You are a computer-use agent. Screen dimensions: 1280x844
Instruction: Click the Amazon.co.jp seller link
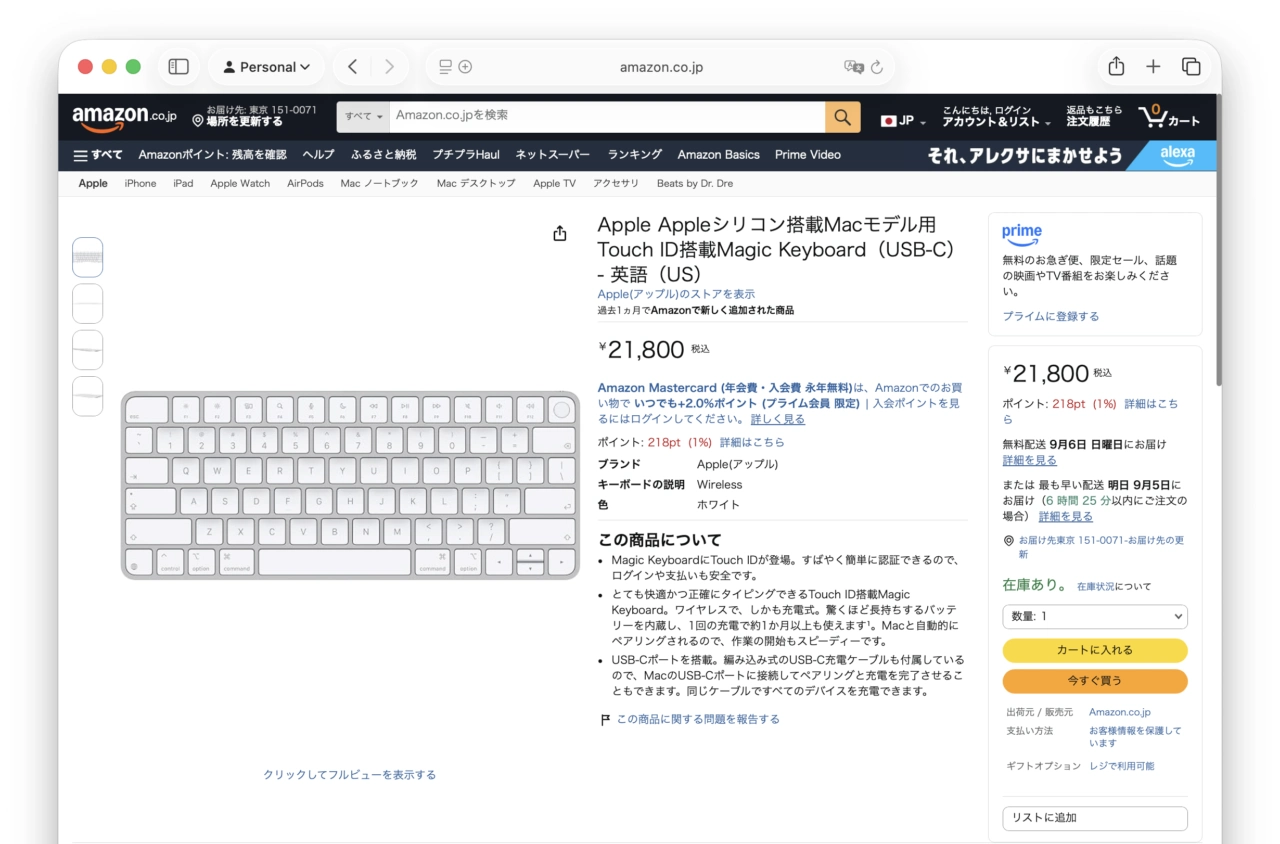tap(1120, 713)
